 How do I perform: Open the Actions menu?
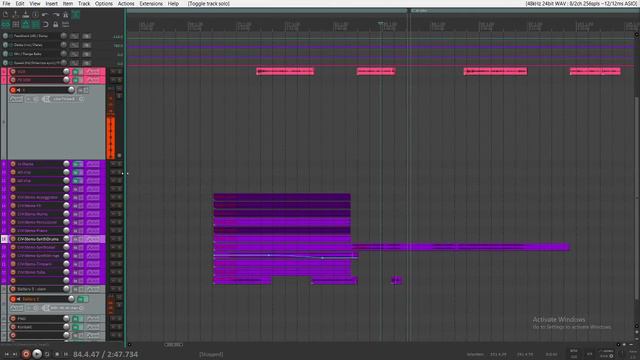[126, 3]
